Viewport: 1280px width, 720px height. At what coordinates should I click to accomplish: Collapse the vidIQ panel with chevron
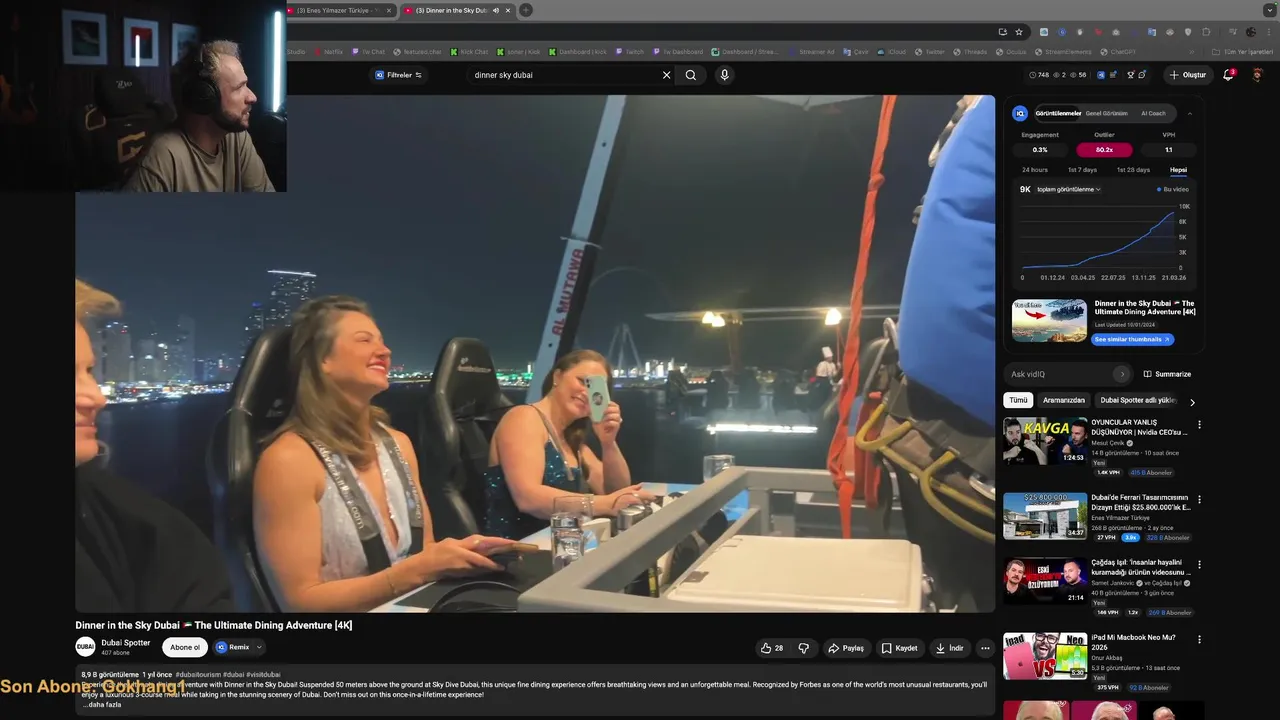pyautogui.click(x=1189, y=113)
